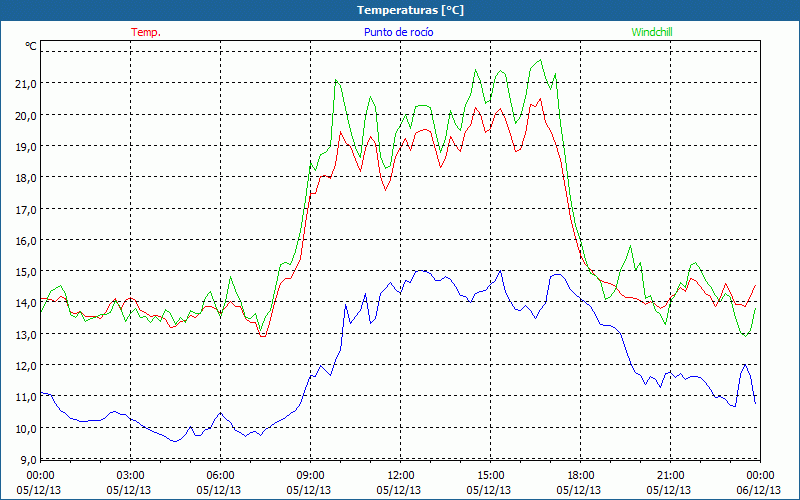Select the green Windchill legend label
This screenshot has height=500, width=800.
point(652,32)
